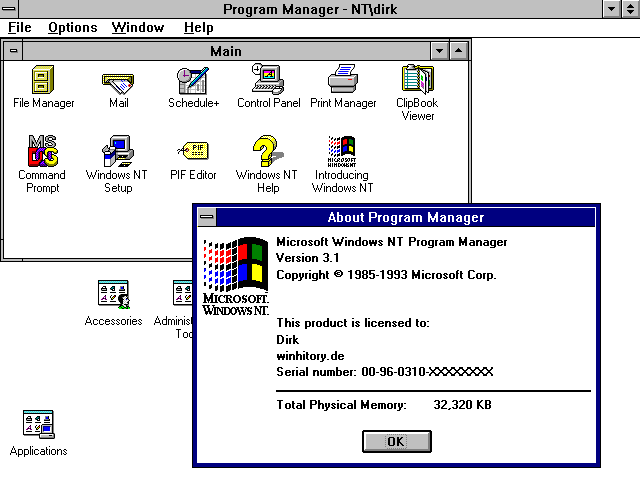Click the Microsoft Windows NT logo image
Screen dimensions: 640x480
(x=236, y=276)
